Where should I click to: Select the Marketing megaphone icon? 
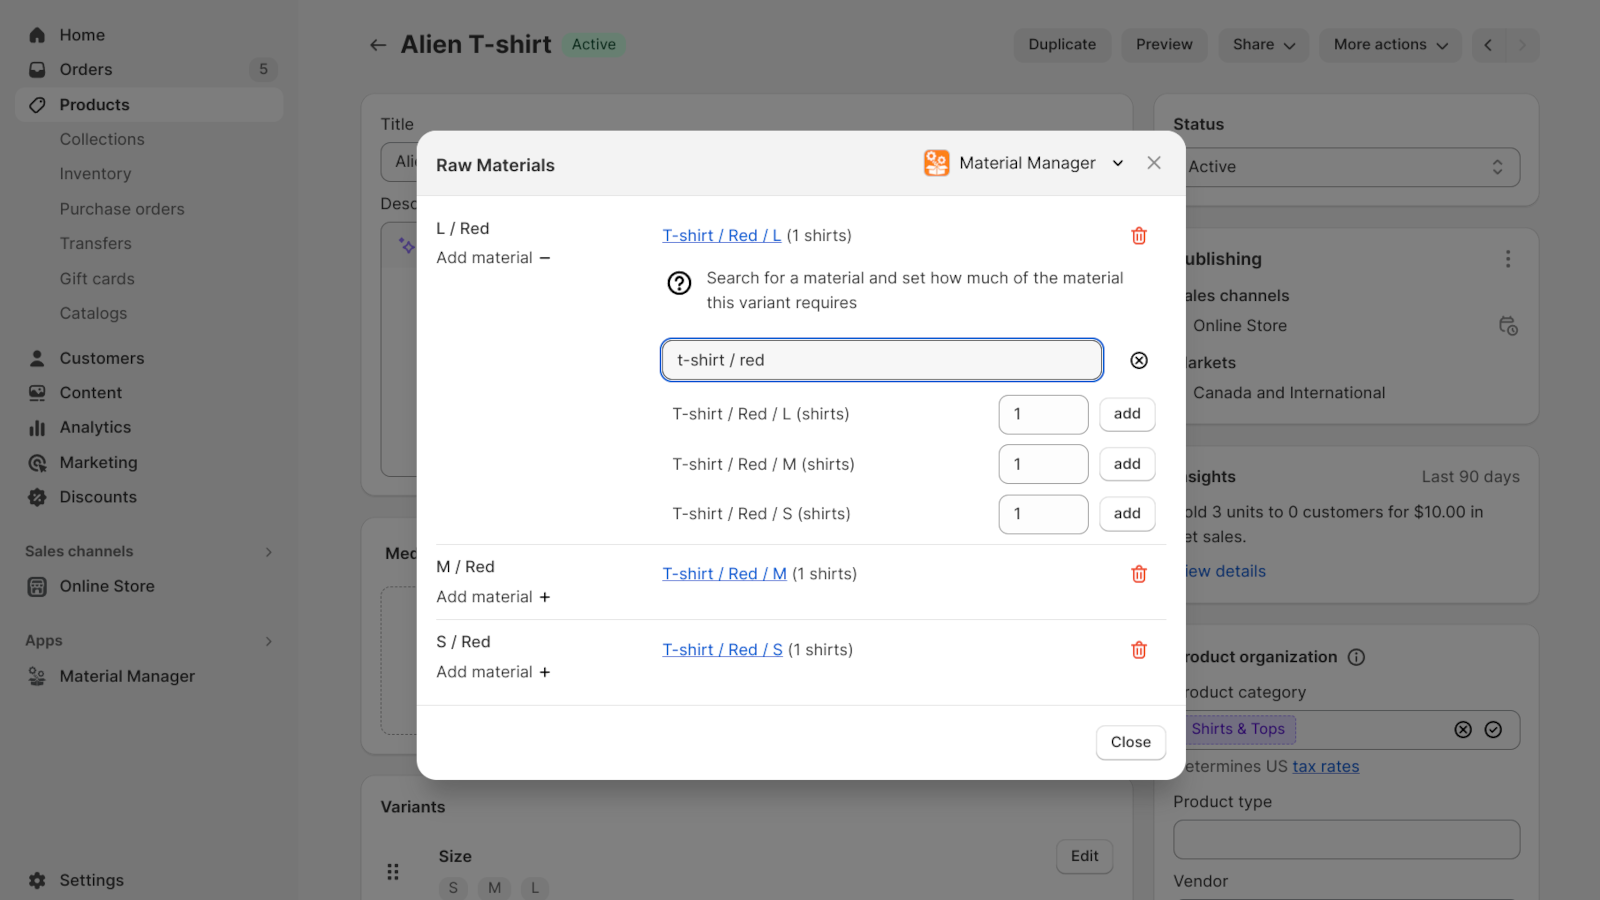click(37, 462)
